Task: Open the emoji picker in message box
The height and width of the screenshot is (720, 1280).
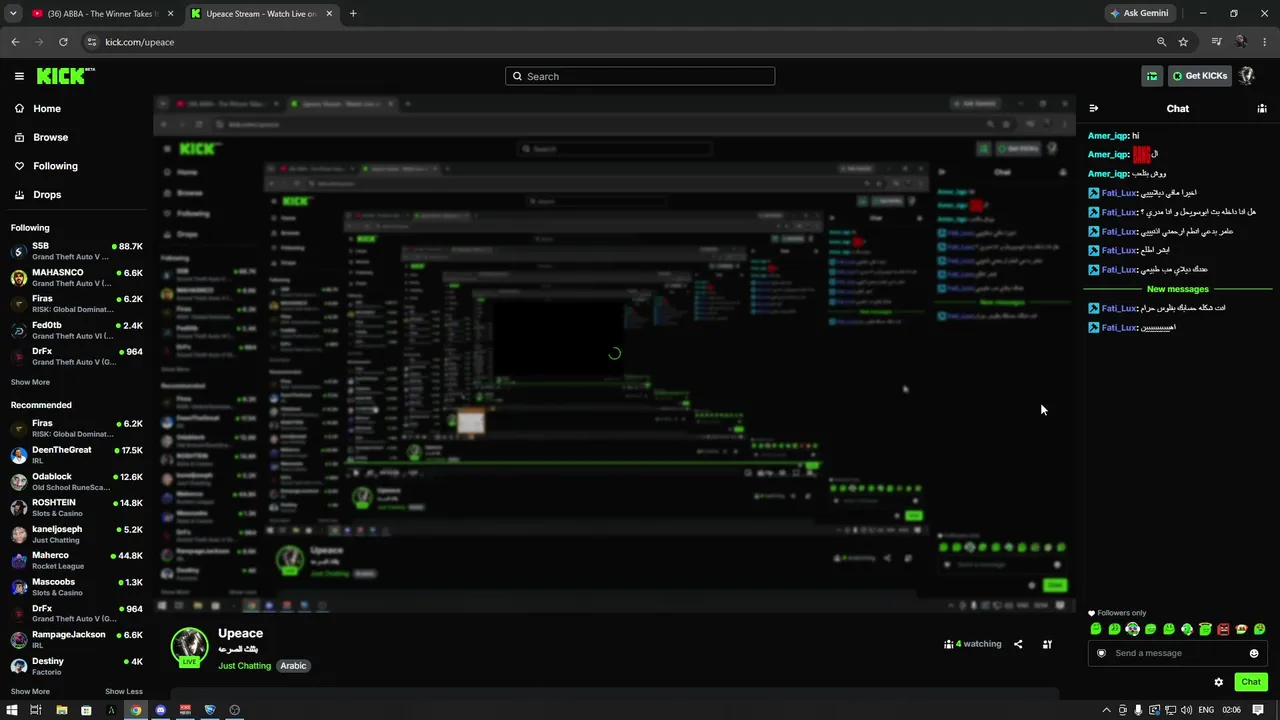Action: click(x=1254, y=653)
